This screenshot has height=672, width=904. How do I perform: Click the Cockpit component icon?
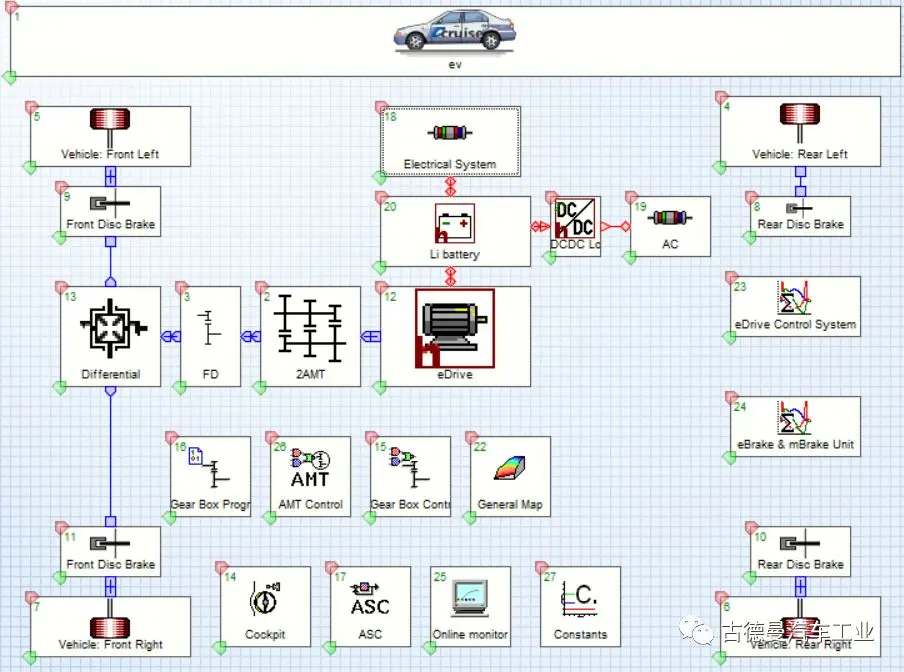[265, 600]
